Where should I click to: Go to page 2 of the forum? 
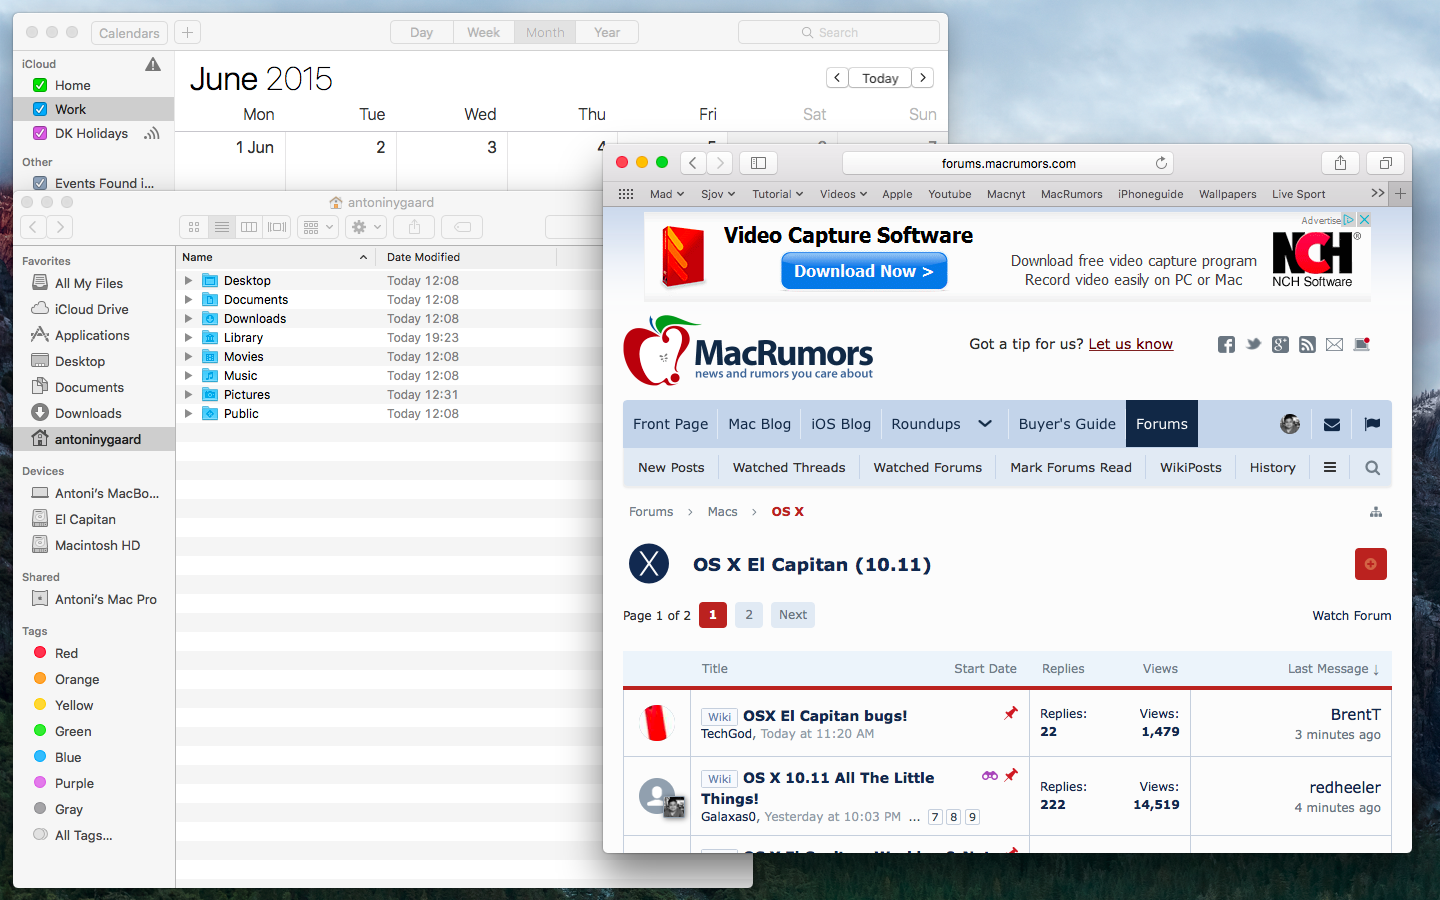coord(749,615)
